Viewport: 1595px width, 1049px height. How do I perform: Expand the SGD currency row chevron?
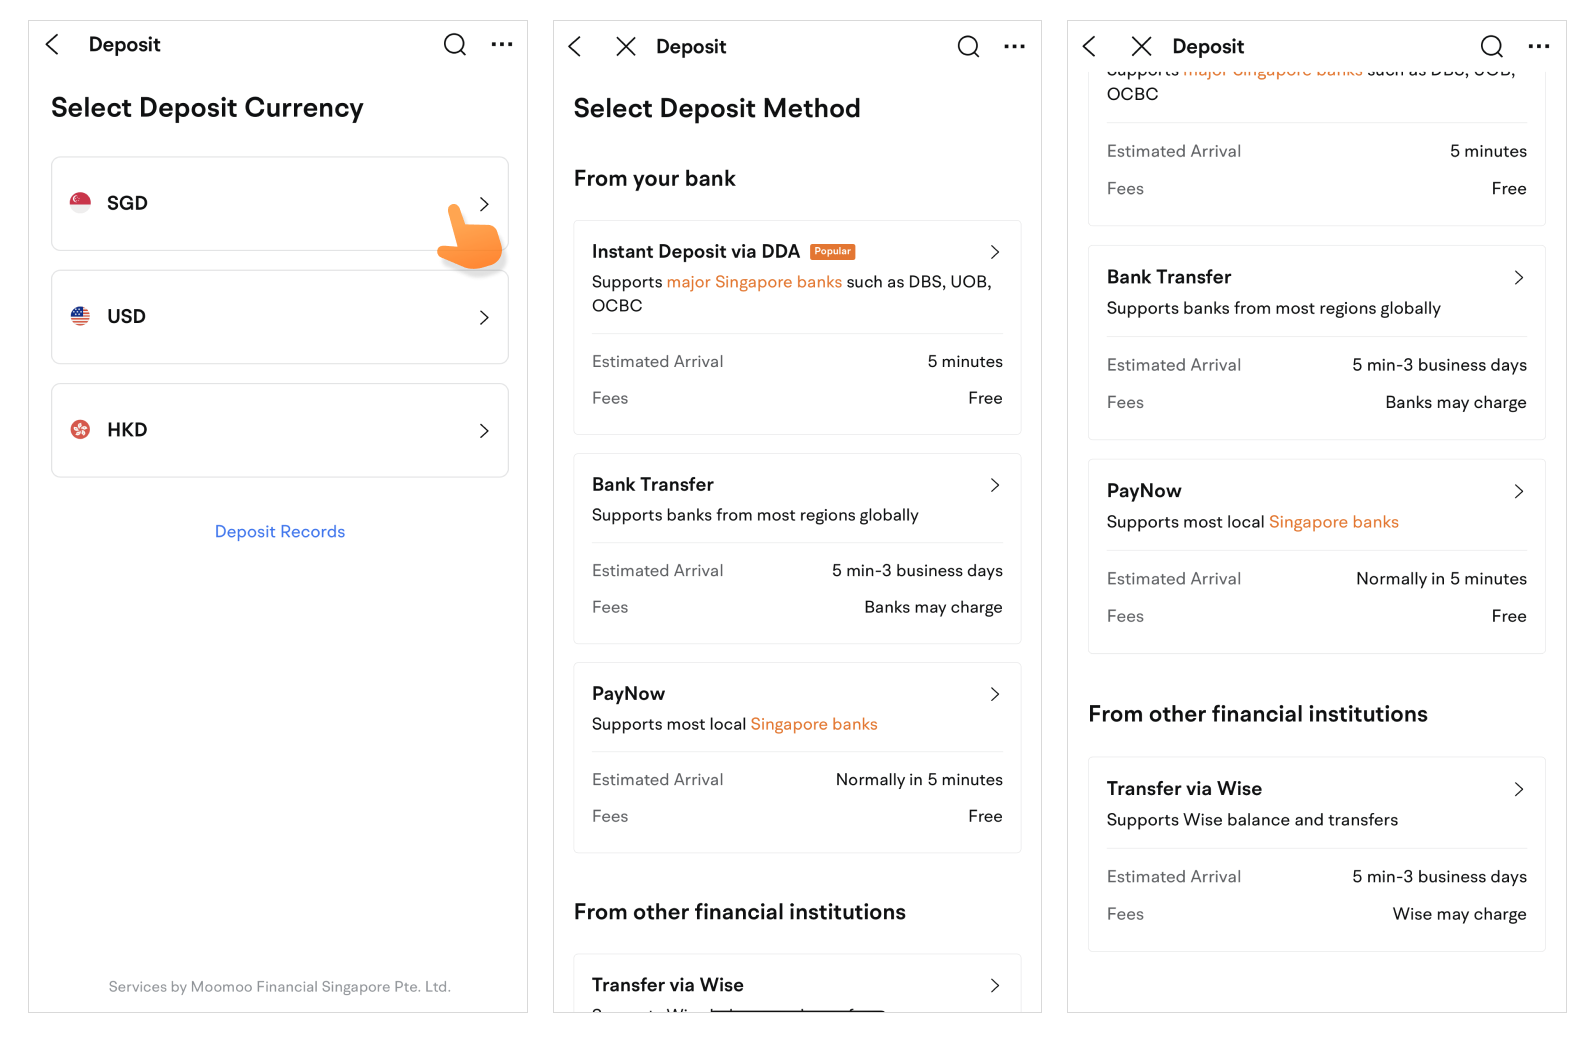[484, 204]
